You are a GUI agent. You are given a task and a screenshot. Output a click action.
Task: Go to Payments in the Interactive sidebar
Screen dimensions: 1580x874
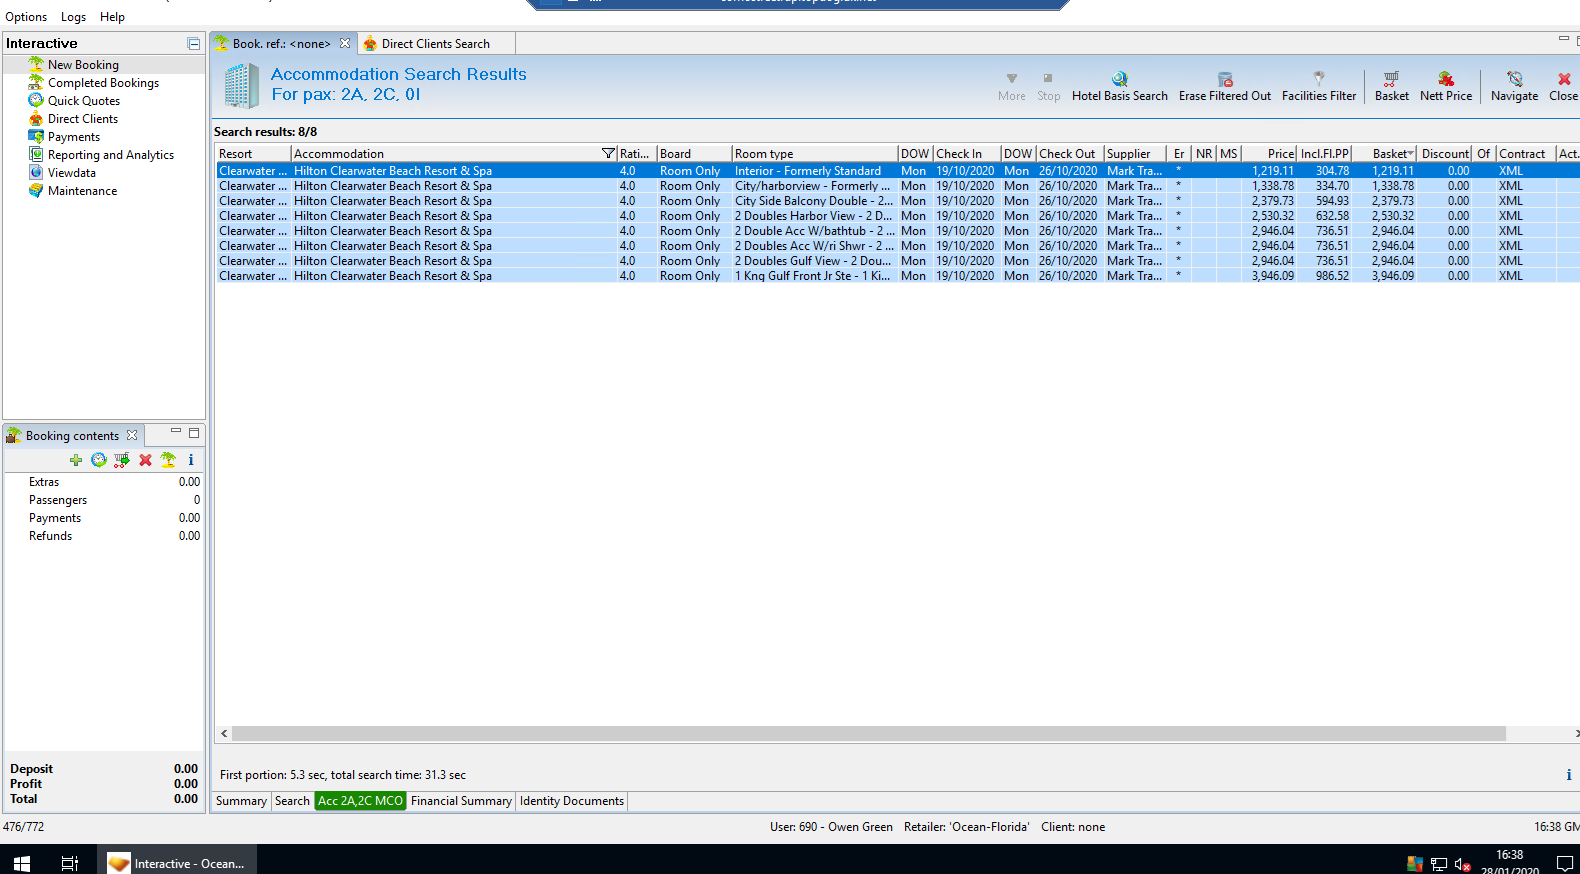(x=74, y=137)
